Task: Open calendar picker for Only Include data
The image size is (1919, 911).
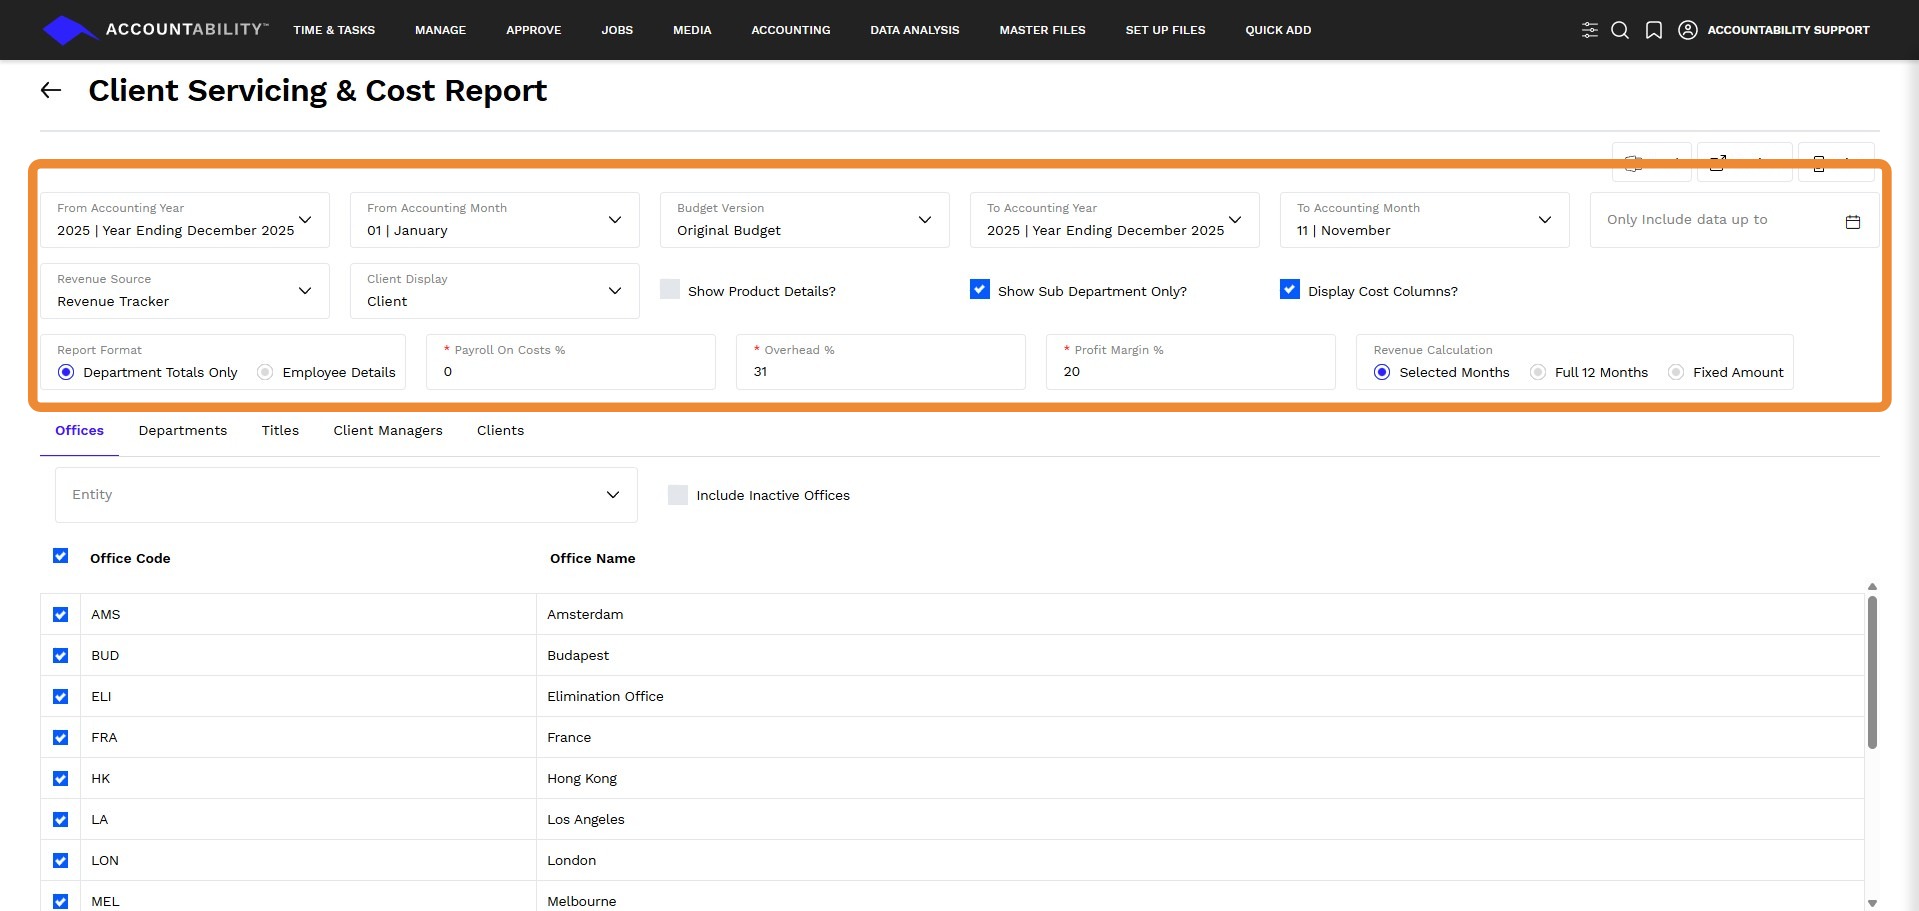Action: pyautogui.click(x=1852, y=221)
